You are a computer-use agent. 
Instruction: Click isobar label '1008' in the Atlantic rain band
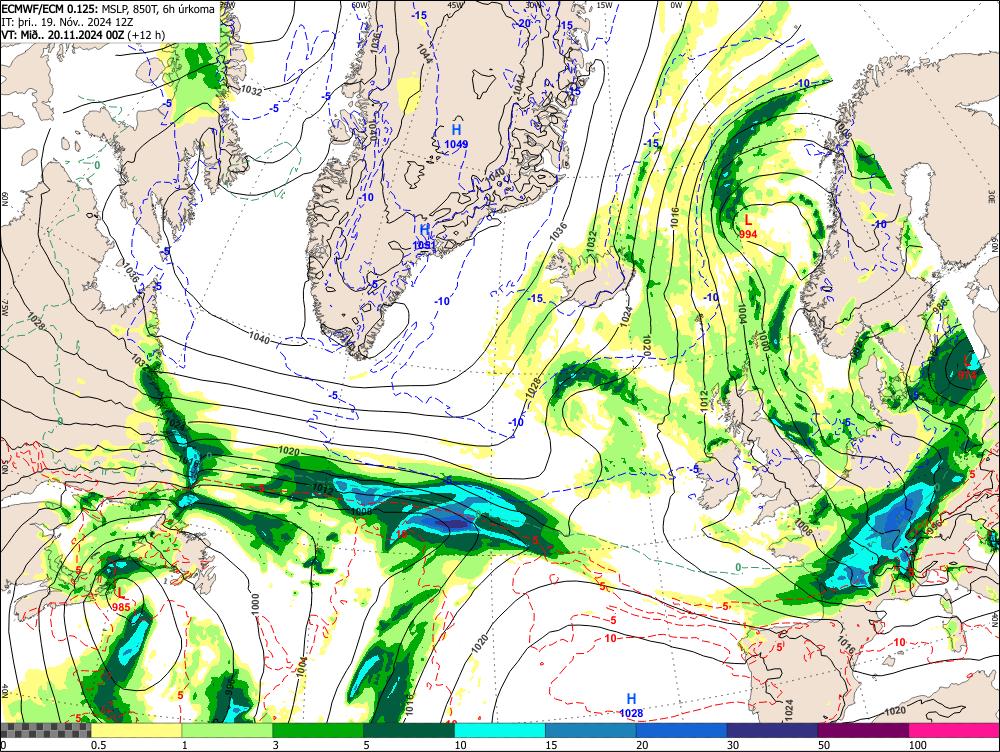(x=361, y=512)
